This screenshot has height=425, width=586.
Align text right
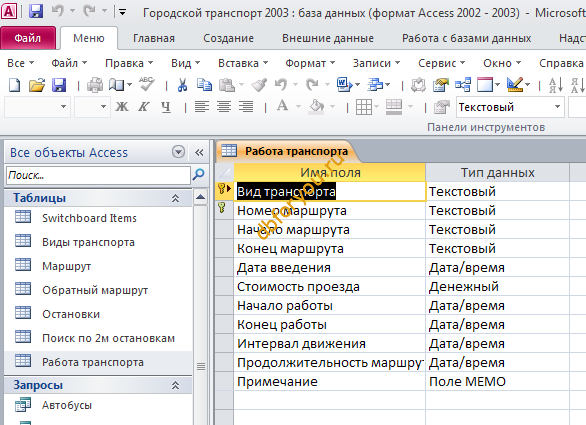coord(246,107)
